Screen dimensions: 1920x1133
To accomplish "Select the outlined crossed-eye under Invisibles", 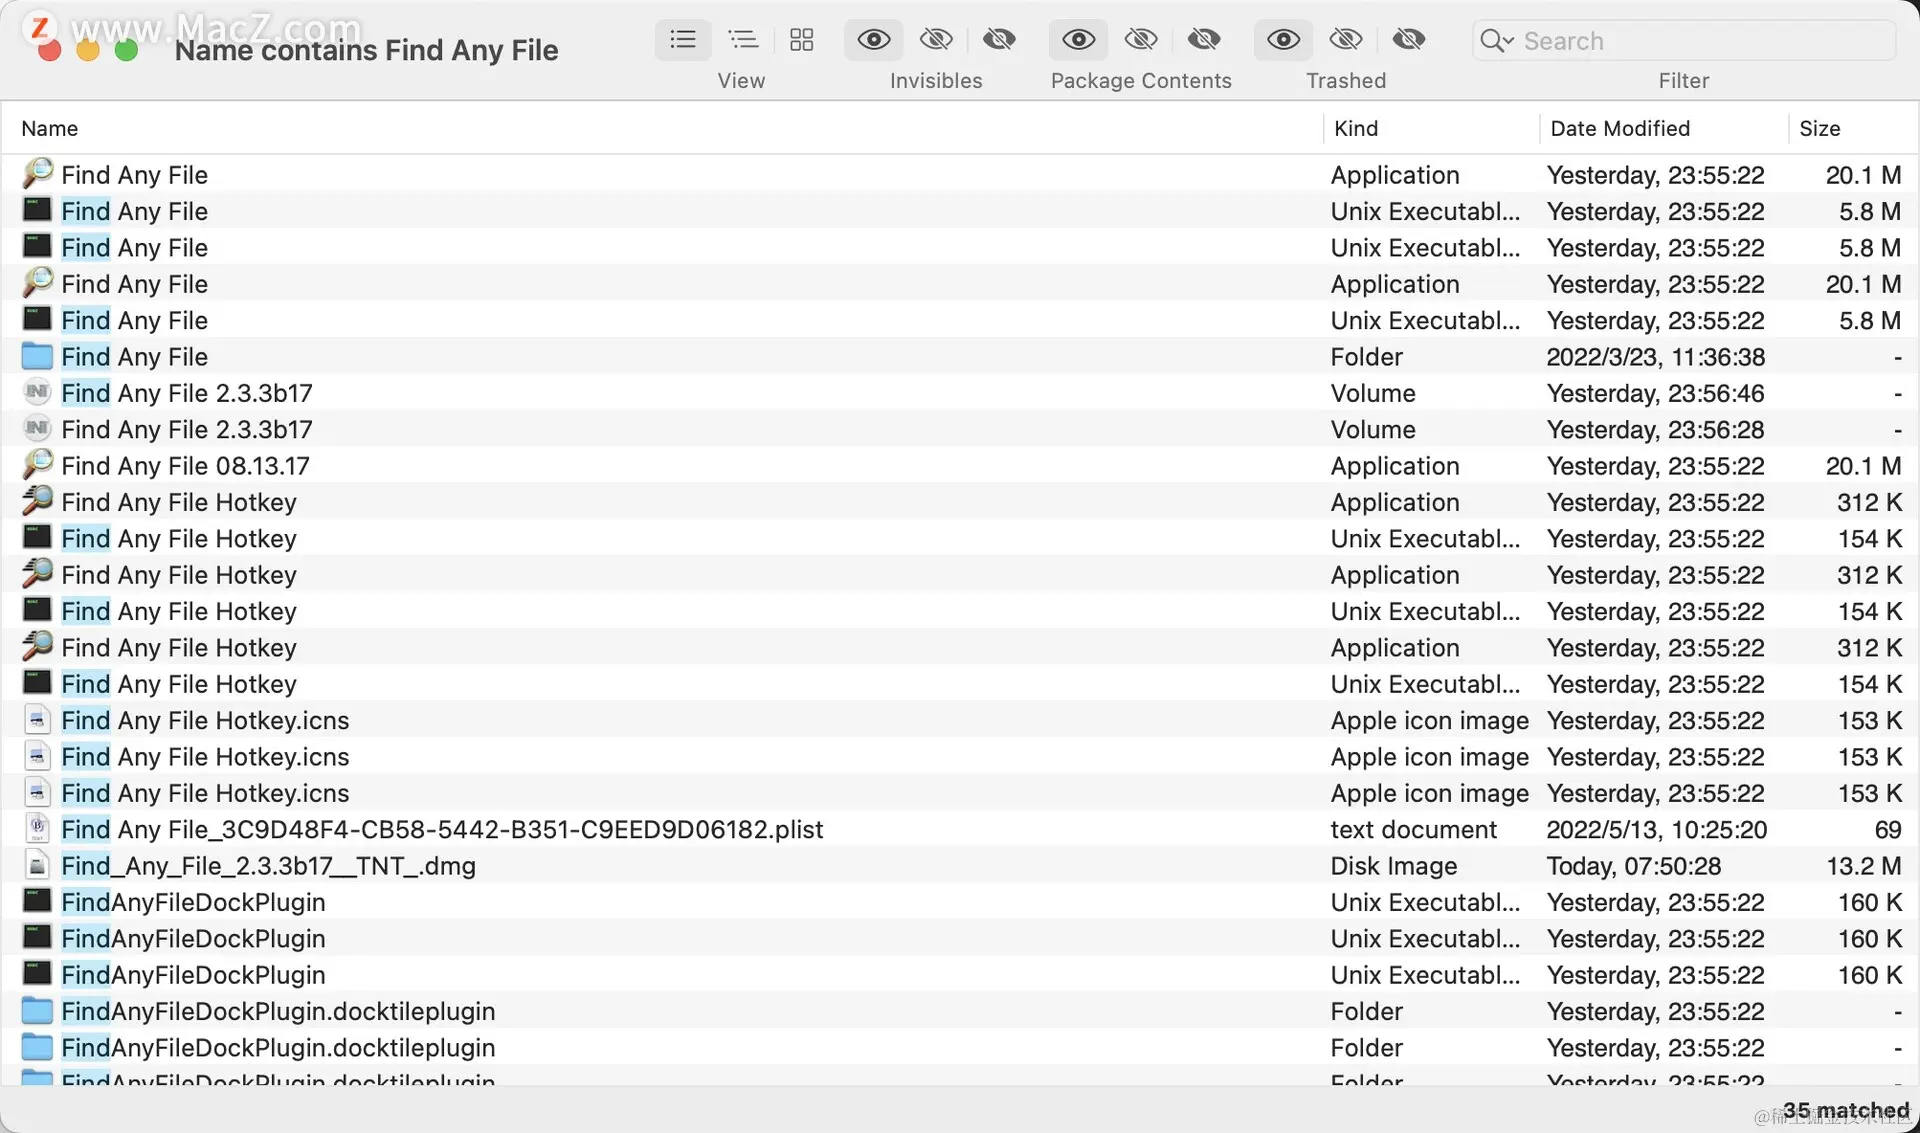I will tap(936, 40).
